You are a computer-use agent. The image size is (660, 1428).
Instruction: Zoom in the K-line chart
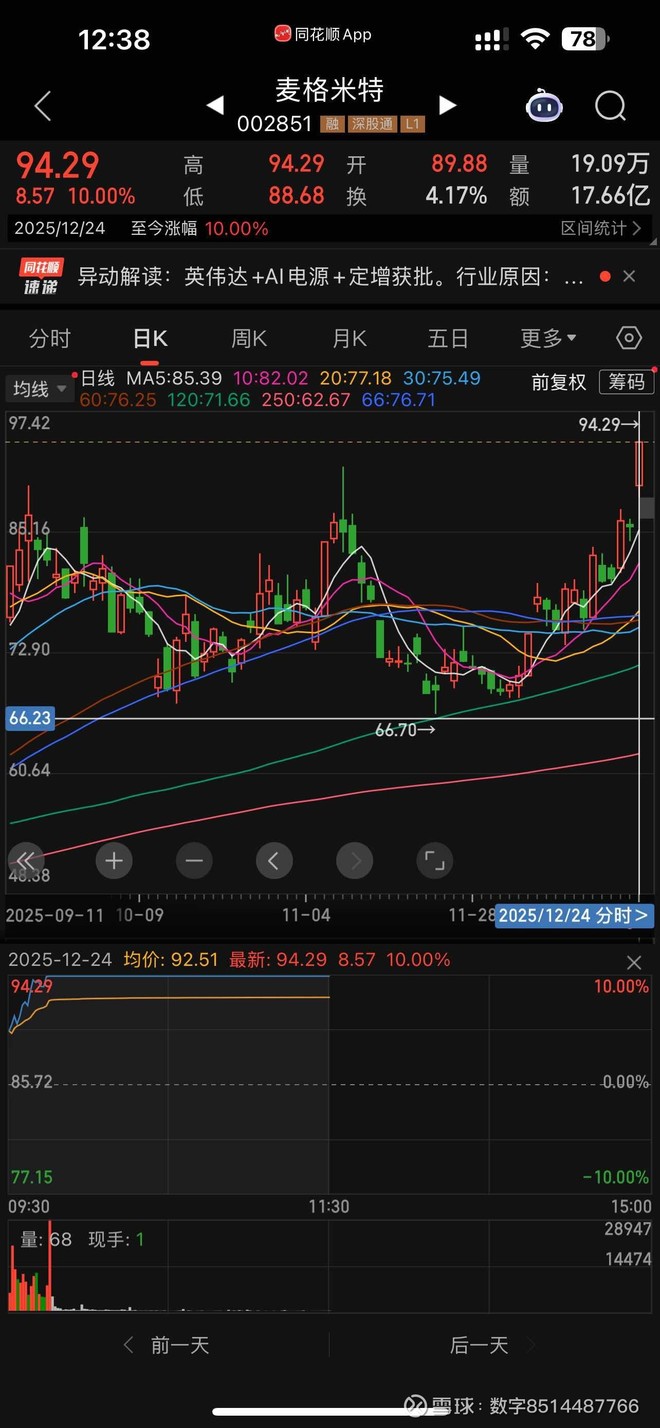click(113, 860)
